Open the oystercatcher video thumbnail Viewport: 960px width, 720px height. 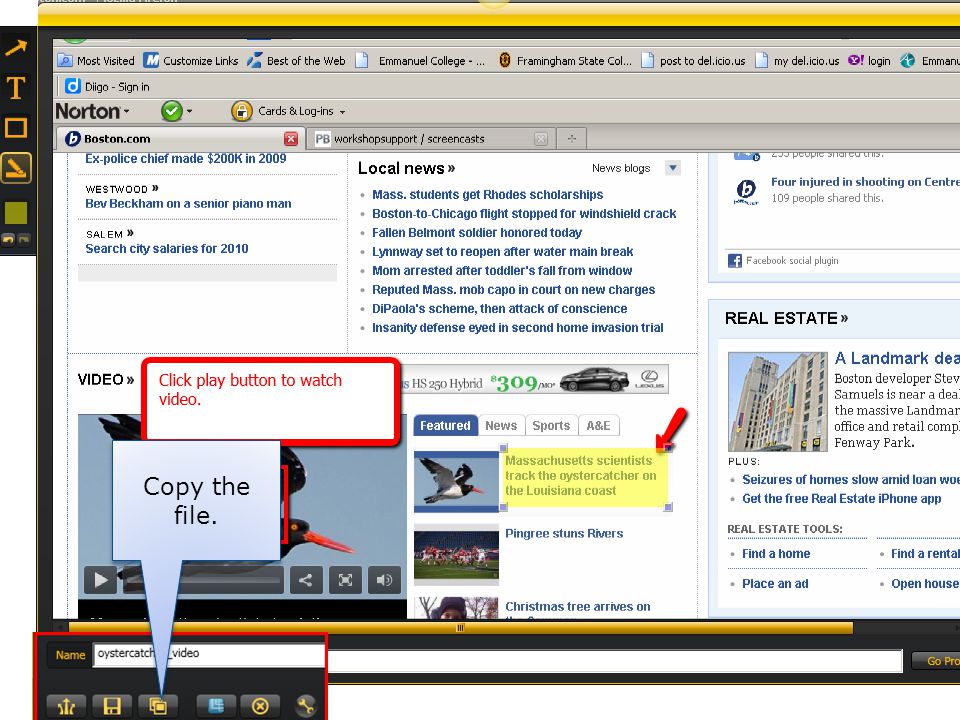(x=457, y=481)
